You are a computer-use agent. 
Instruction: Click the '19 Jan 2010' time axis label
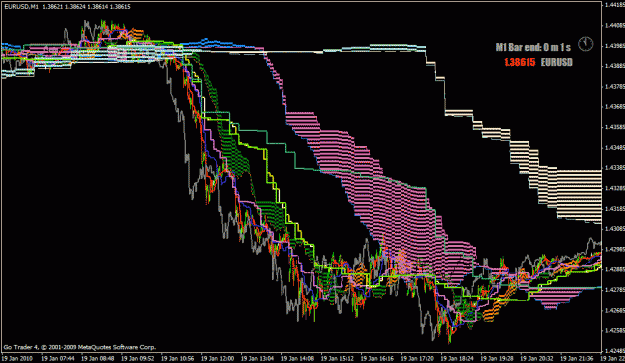click(x=17, y=359)
